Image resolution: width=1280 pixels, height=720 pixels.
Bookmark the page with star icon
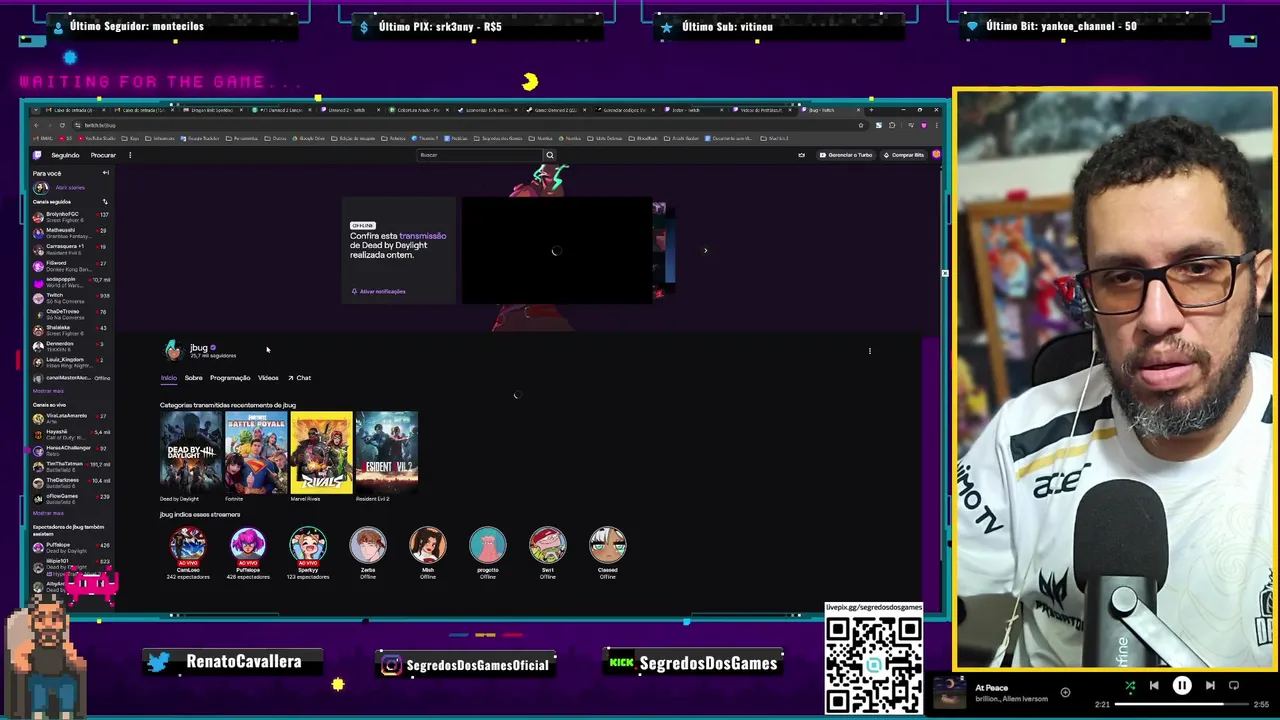pyautogui.click(x=861, y=125)
